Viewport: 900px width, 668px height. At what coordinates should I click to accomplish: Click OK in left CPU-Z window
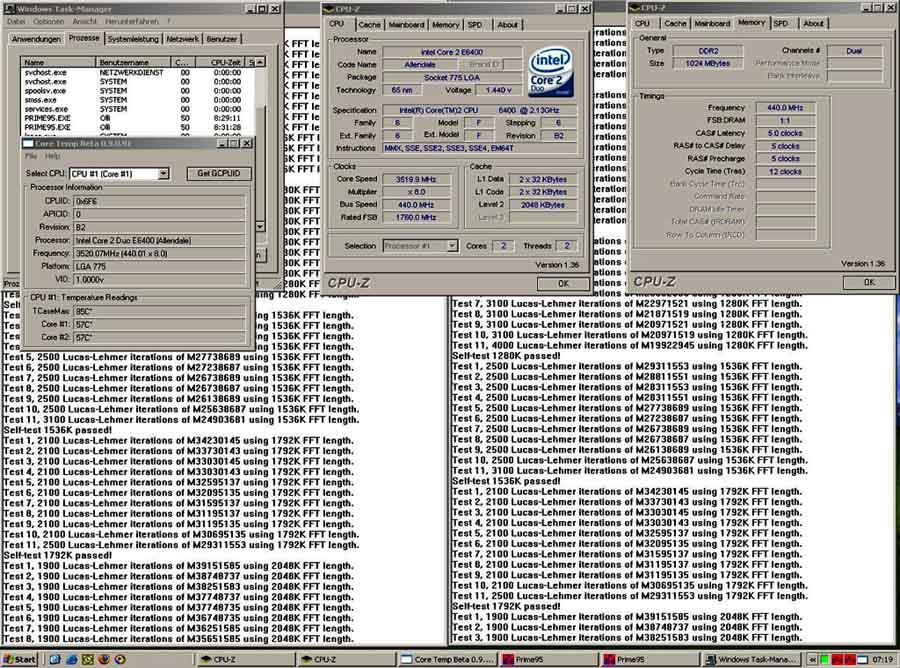(x=564, y=283)
